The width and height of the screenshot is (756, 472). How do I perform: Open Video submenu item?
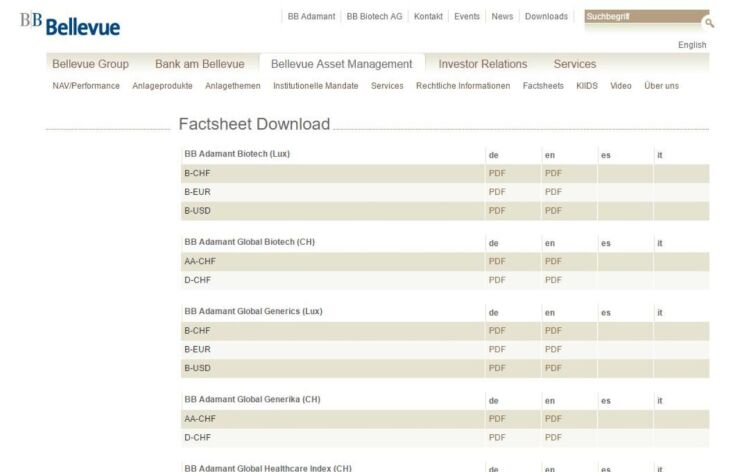tap(621, 86)
